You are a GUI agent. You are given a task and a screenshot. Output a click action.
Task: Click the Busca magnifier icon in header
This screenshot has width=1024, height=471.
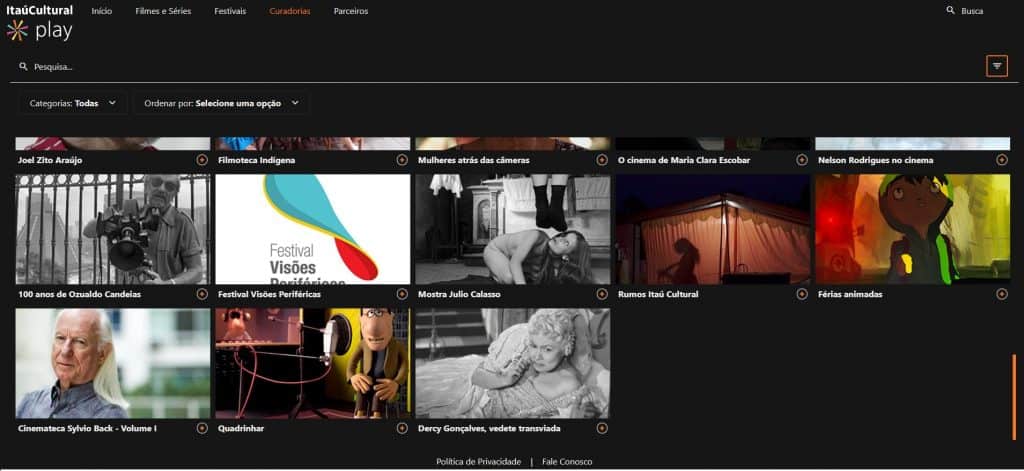(x=950, y=10)
